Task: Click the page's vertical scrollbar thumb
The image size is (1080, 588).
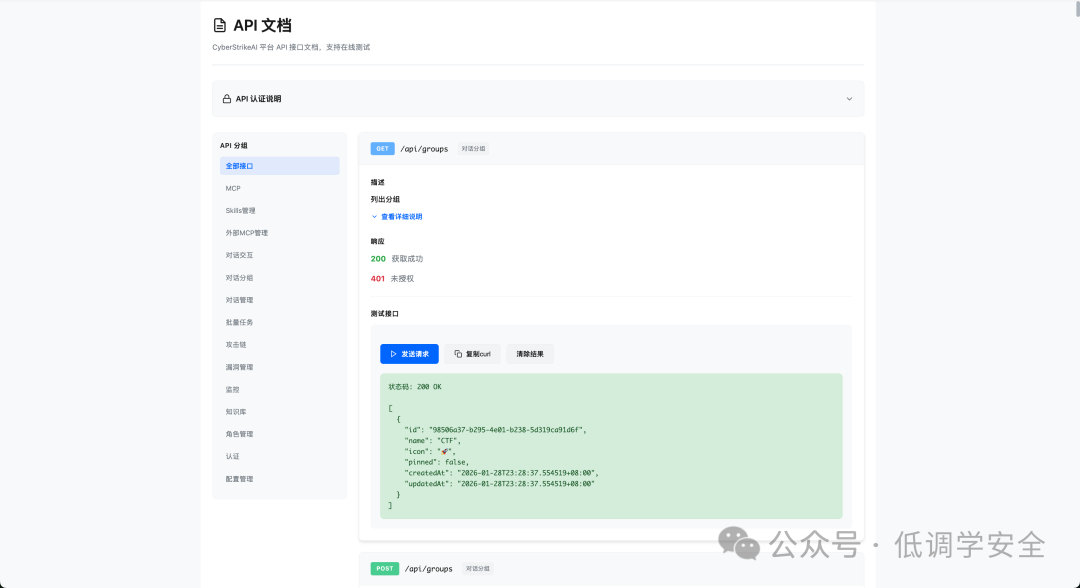Action: (x=1076, y=8)
